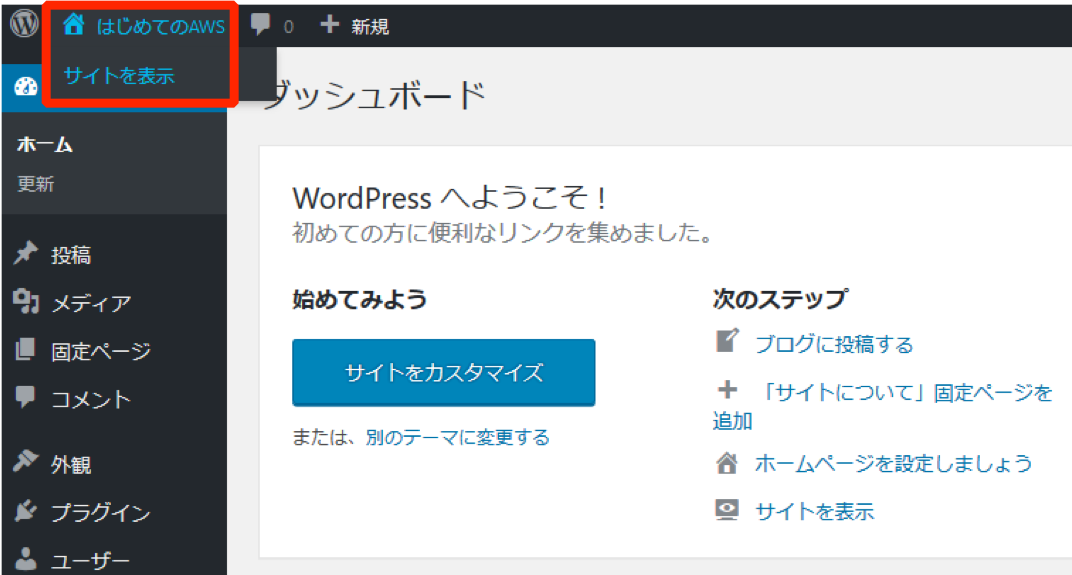Click the plus icon beside 「サイトについて」固定ページ
This screenshot has height=575, width=1072.
click(727, 390)
